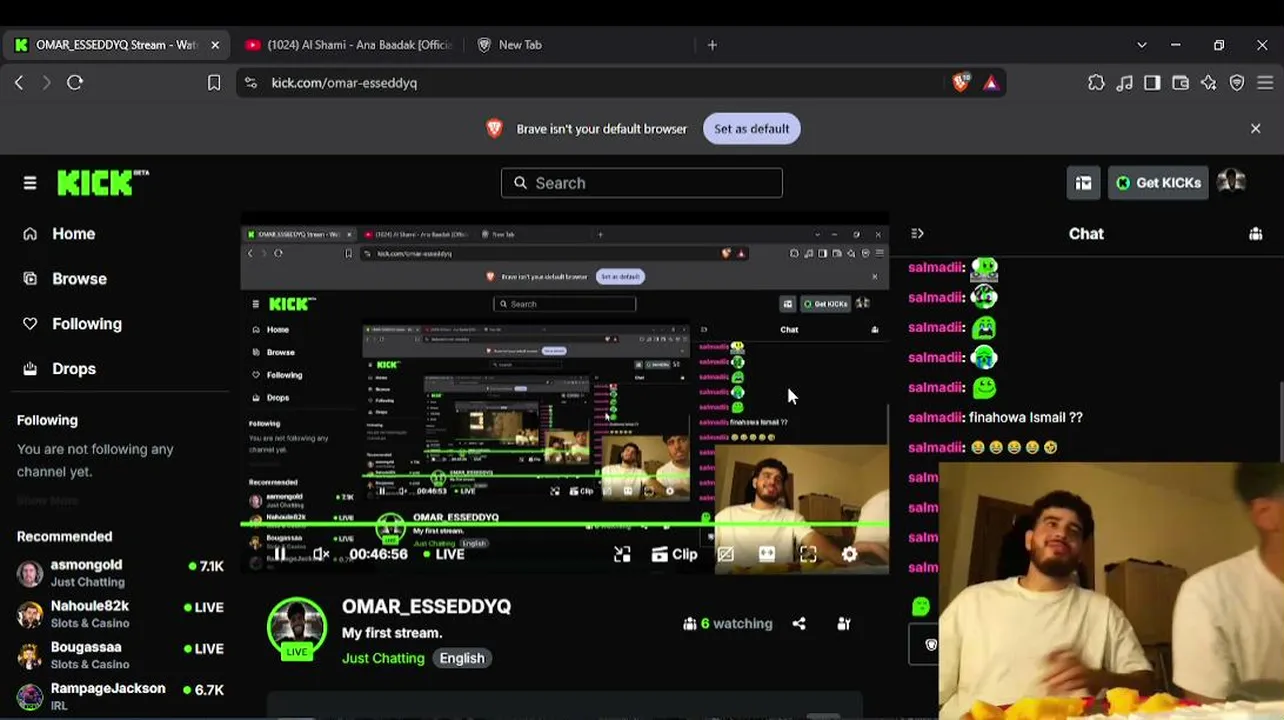1284x720 pixels.
Task: Toggle theatre mode in player
Action: click(767, 554)
